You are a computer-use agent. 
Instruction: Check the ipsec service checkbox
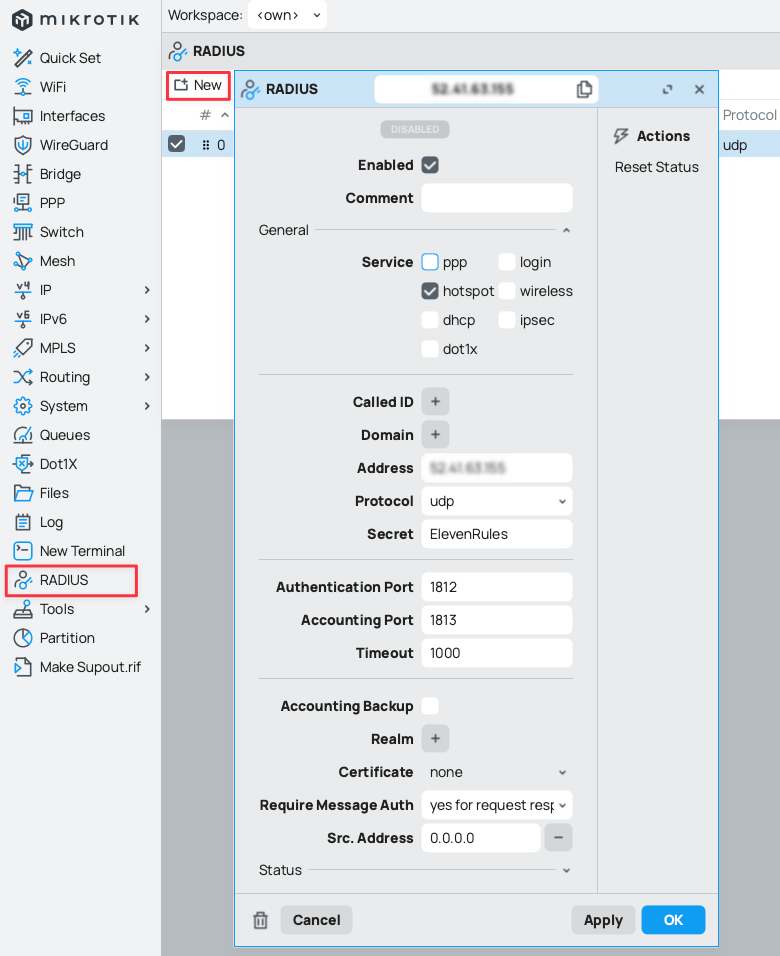click(x=507, y=320)
